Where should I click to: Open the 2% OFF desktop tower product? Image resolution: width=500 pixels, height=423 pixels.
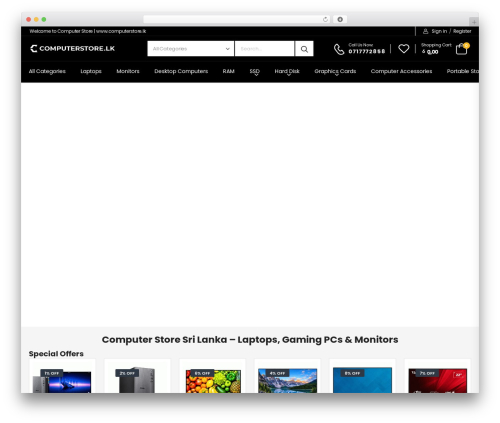tap(137, 376)
